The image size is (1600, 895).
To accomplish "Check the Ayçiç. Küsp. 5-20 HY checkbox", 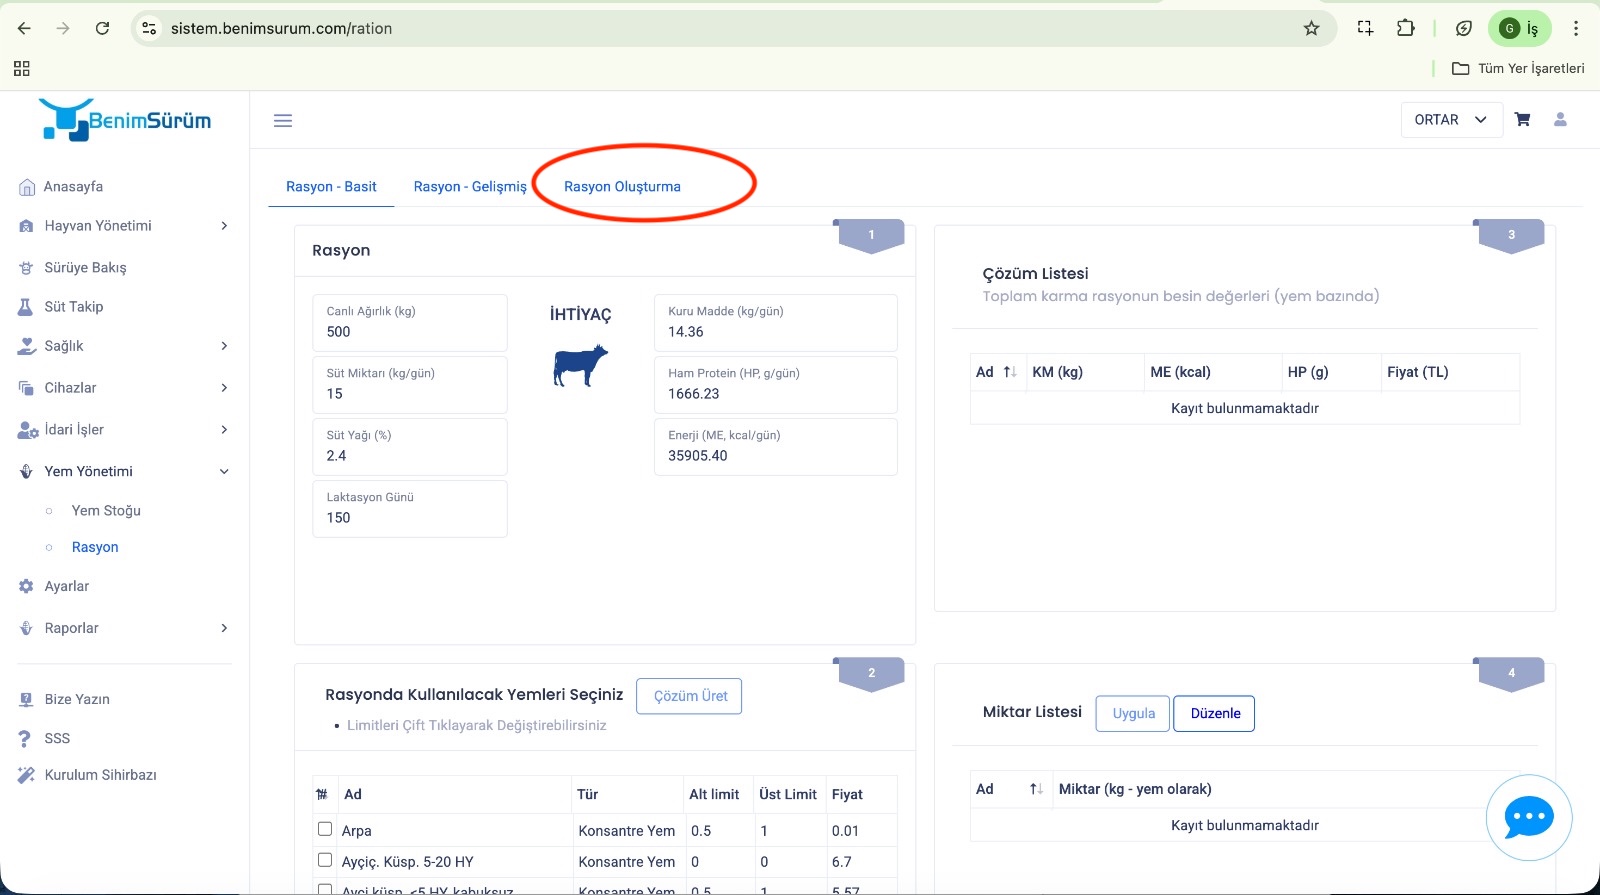I will pos(325,860).
